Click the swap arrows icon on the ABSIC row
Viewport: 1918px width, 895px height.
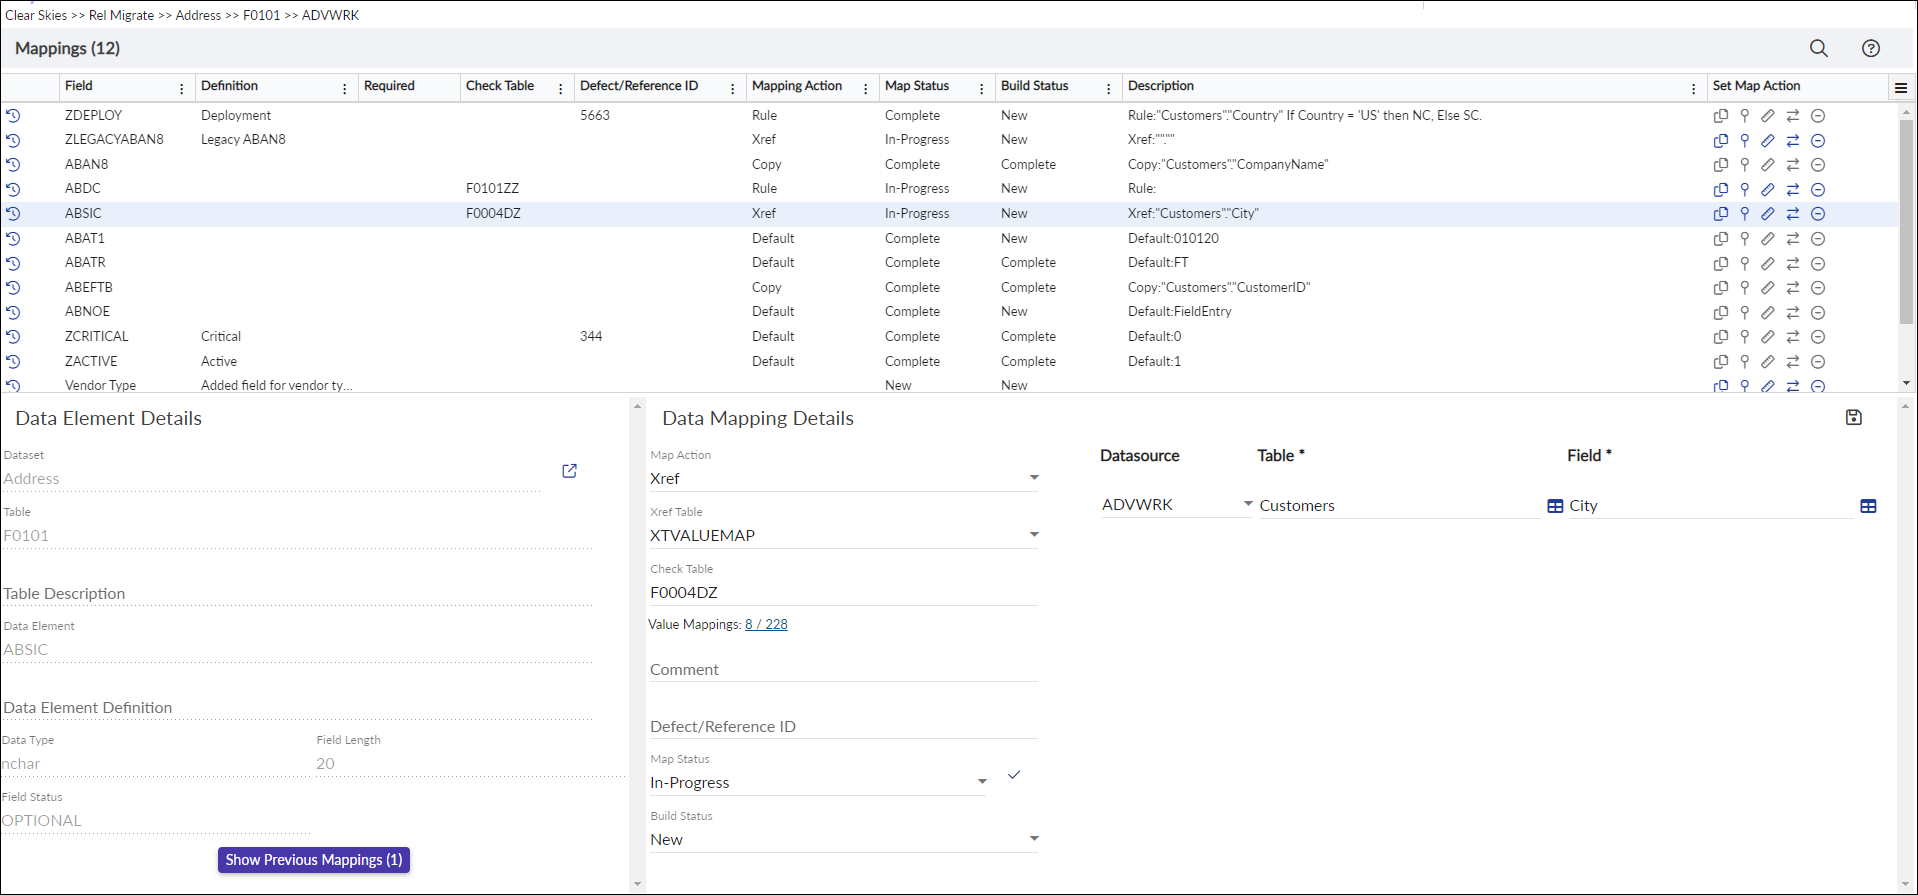(1793, 214)
